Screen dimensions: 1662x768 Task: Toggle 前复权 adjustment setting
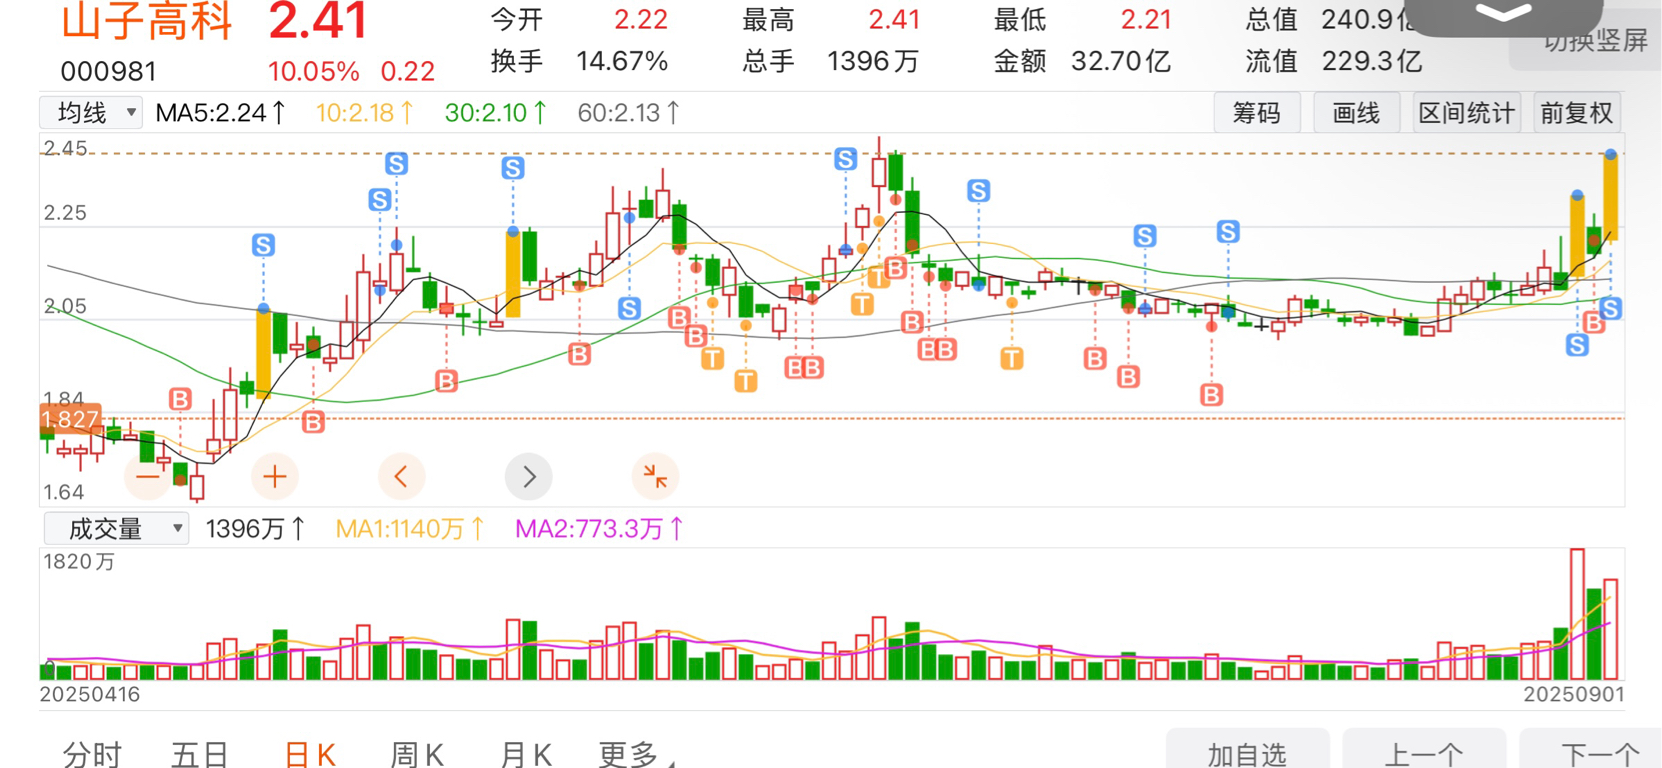coord(1577,113)
